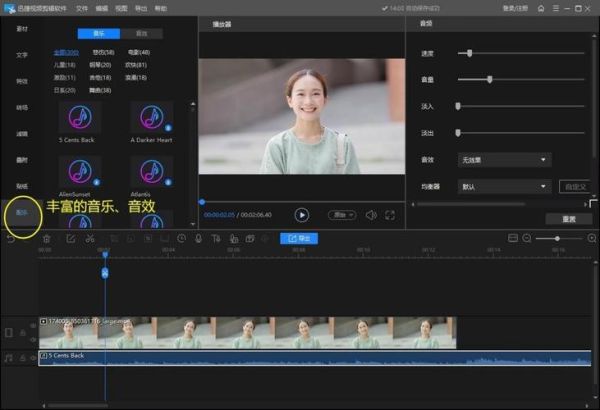Select the scissors split tool
This screenshot has height=410, width=600.
pyautogui.click(x=90, y=238)
